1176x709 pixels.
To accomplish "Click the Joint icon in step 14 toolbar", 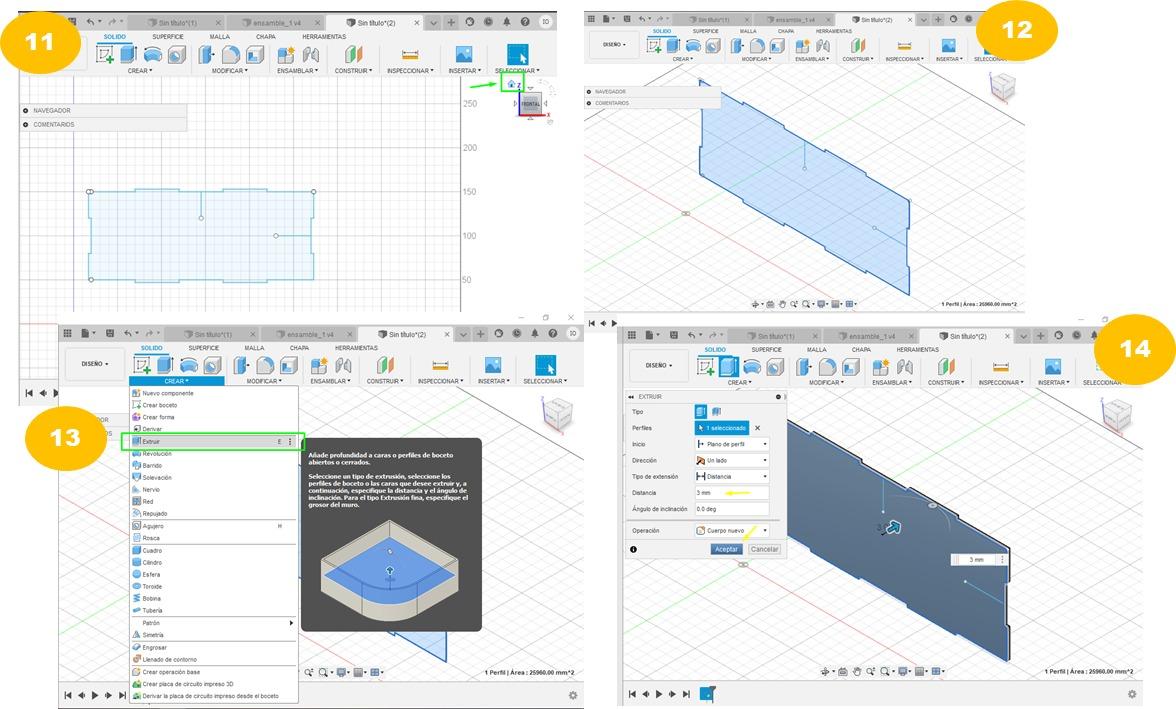I will click(905, 367).
